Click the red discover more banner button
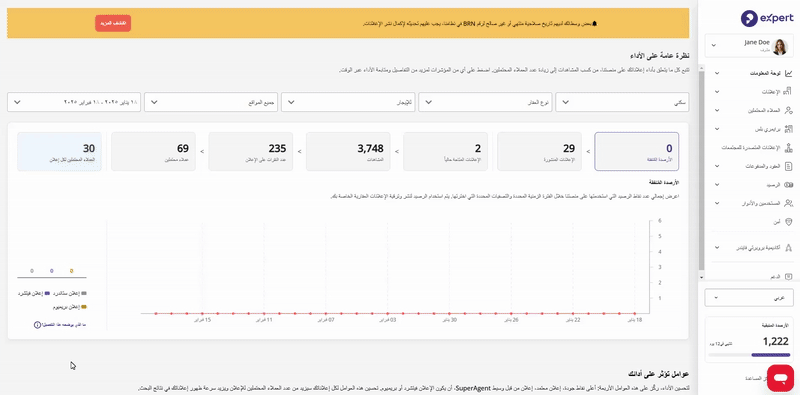Image resolution: width=800 pixels, height=395 pixels. tap(113, 23)
